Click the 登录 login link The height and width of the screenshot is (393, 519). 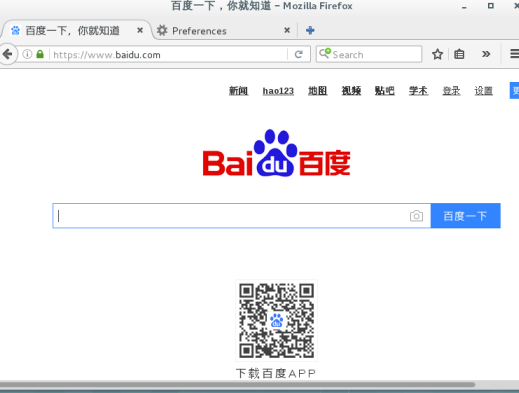pos(451,91)
